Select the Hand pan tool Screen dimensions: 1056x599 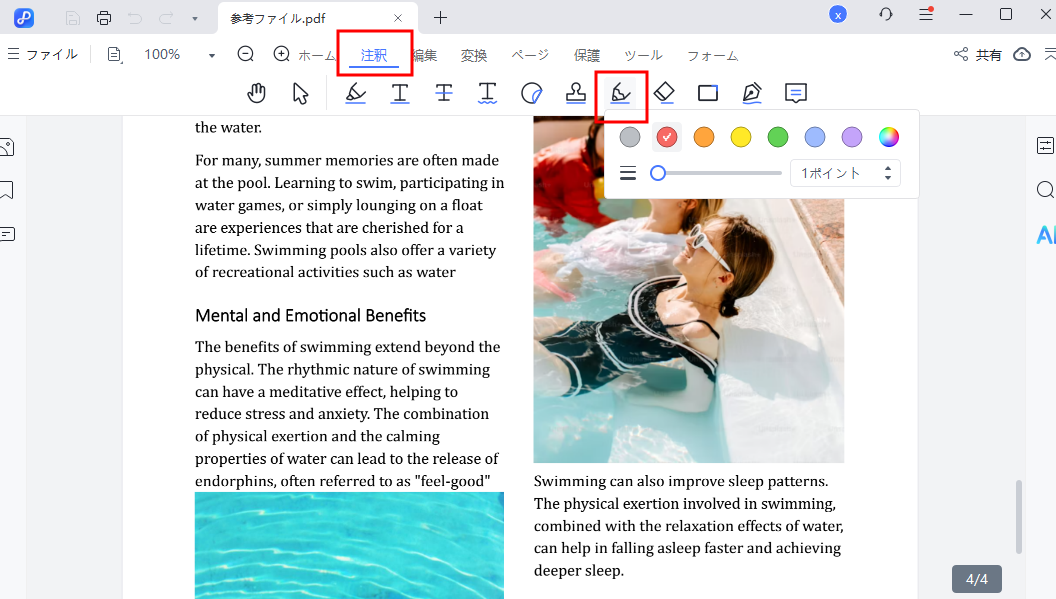pyautogui.click(x=257, y=93)
